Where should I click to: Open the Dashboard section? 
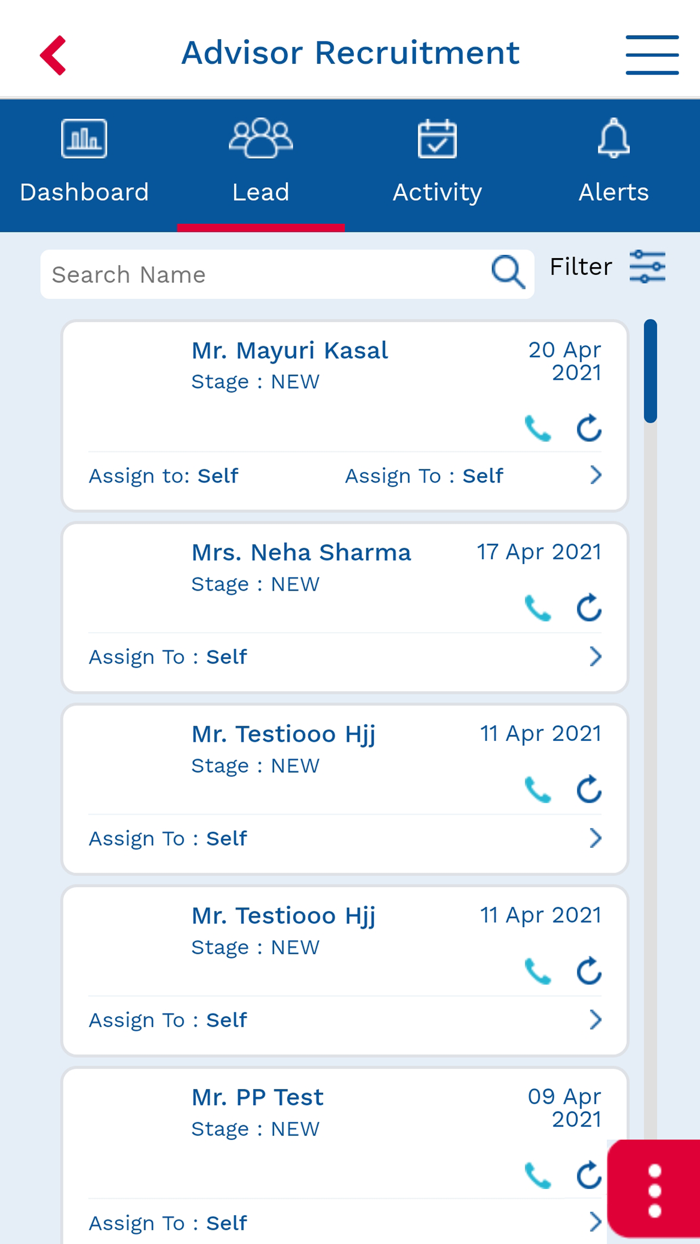[x=84, y=160]
